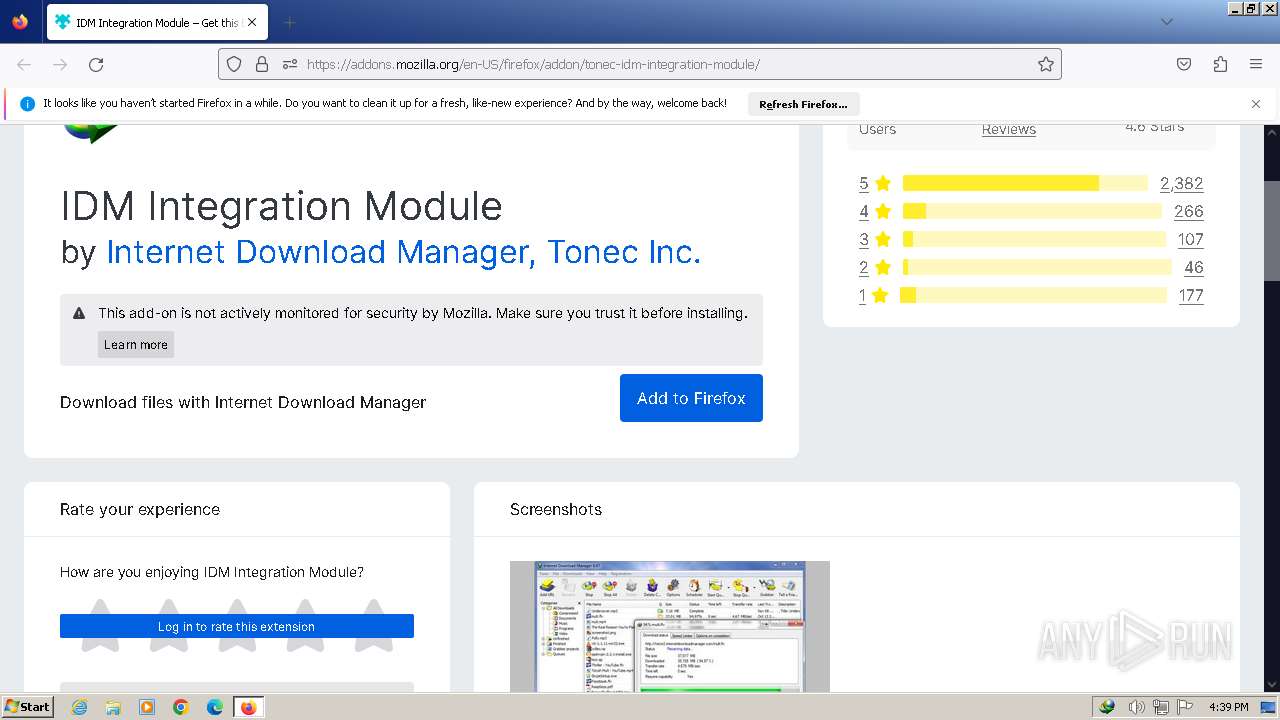Open the network tray icon
Viewport: 1280px width, 720px height.
tap(1162, 707)
